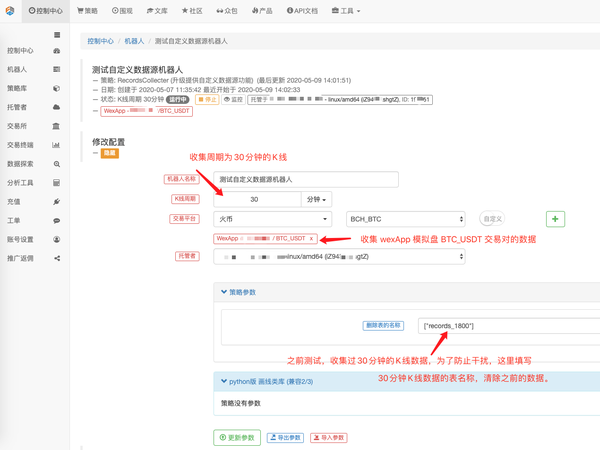The image size is (600, 450).
Task: Open 数据探索 magnifier icon in sidebar
Action: [57, 164]
